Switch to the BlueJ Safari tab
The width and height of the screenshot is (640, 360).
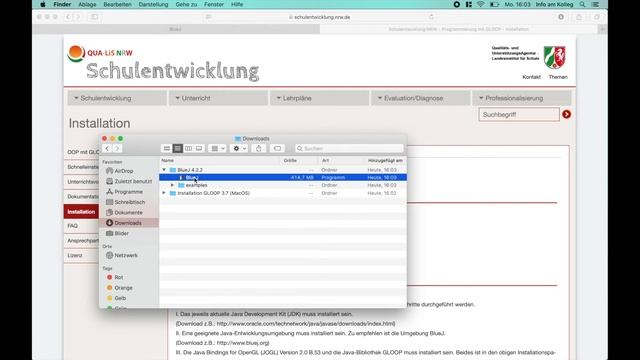[x=176, y=29]
